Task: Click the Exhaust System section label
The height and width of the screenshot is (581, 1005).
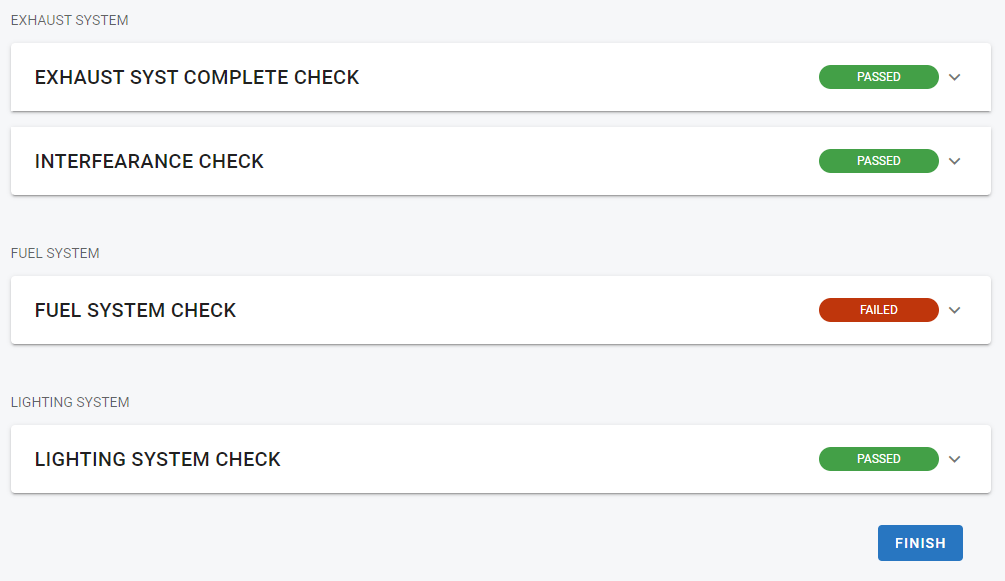Action: pyautogui.click(x=69, y=20)
